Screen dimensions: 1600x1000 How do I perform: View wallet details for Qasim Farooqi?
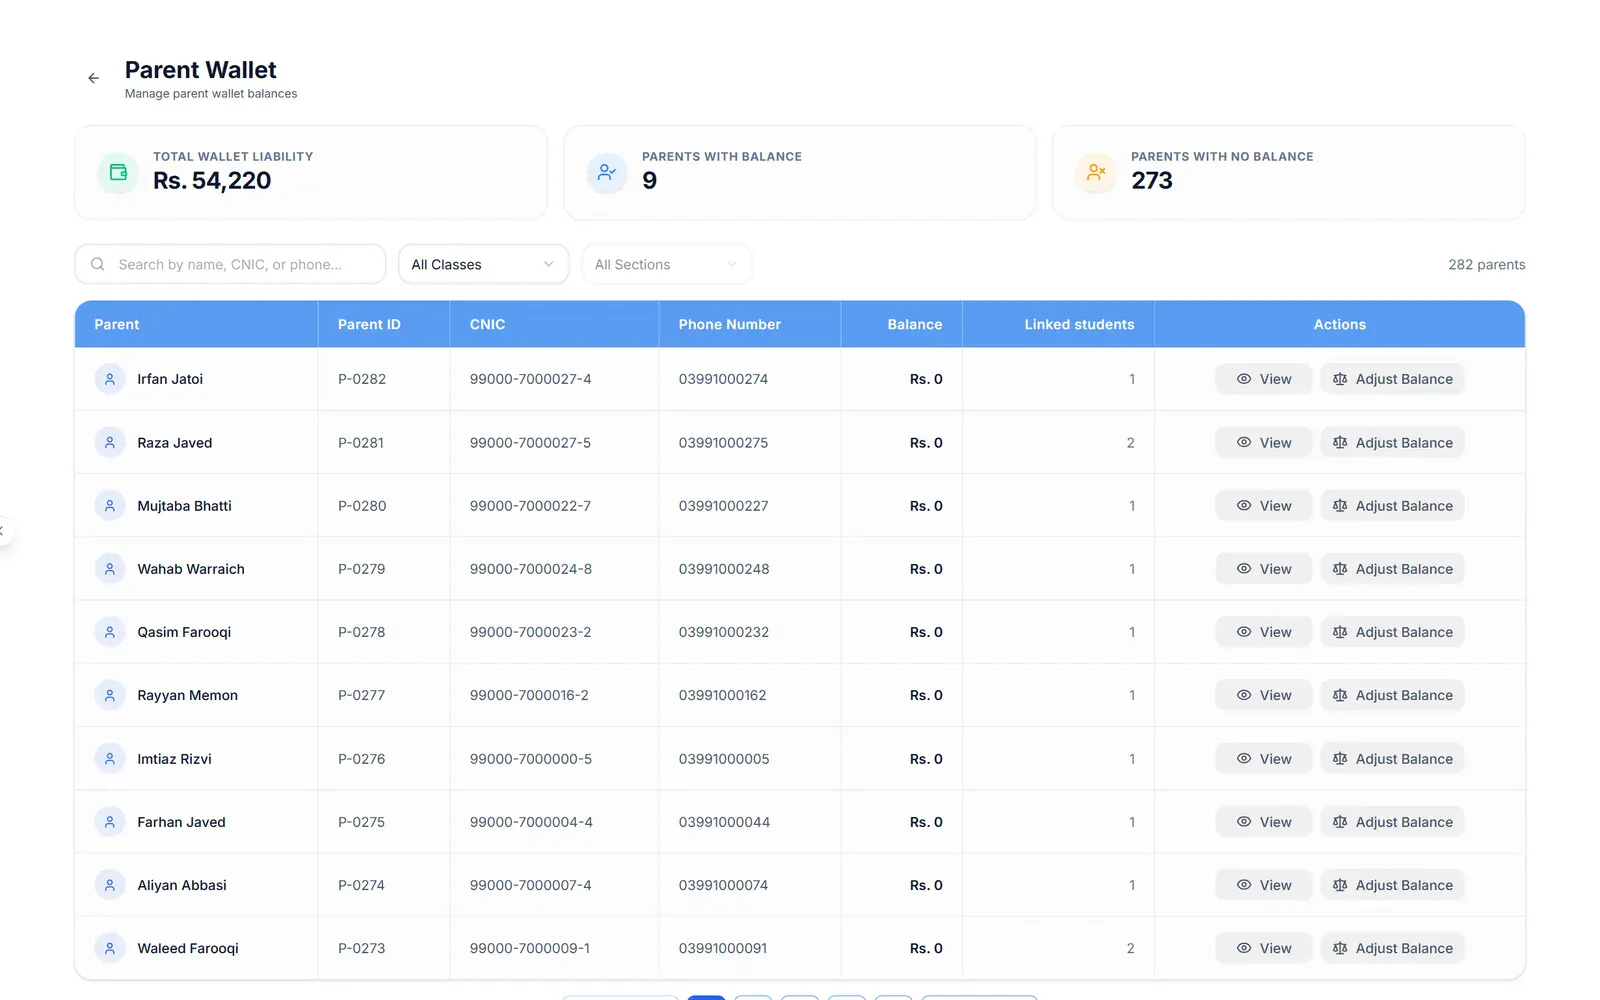1264,632
